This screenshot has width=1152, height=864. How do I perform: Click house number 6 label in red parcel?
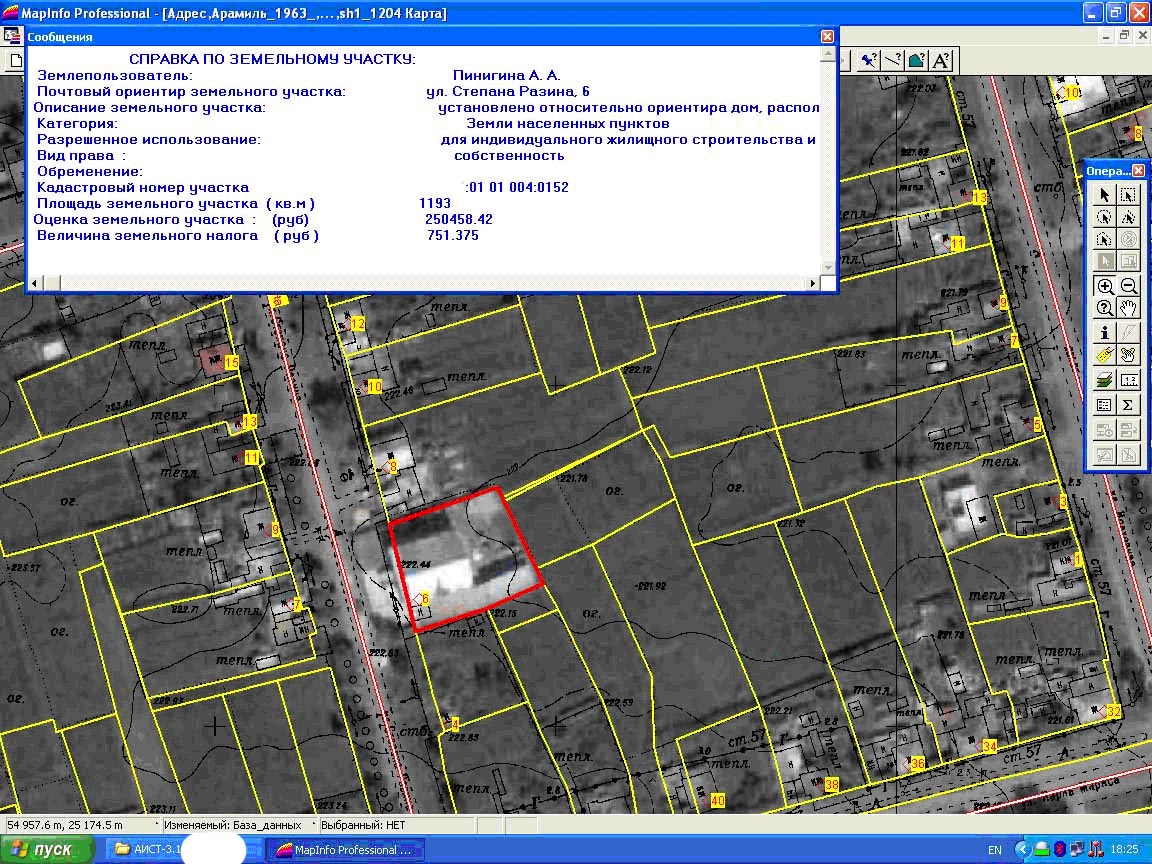point(425,599)
